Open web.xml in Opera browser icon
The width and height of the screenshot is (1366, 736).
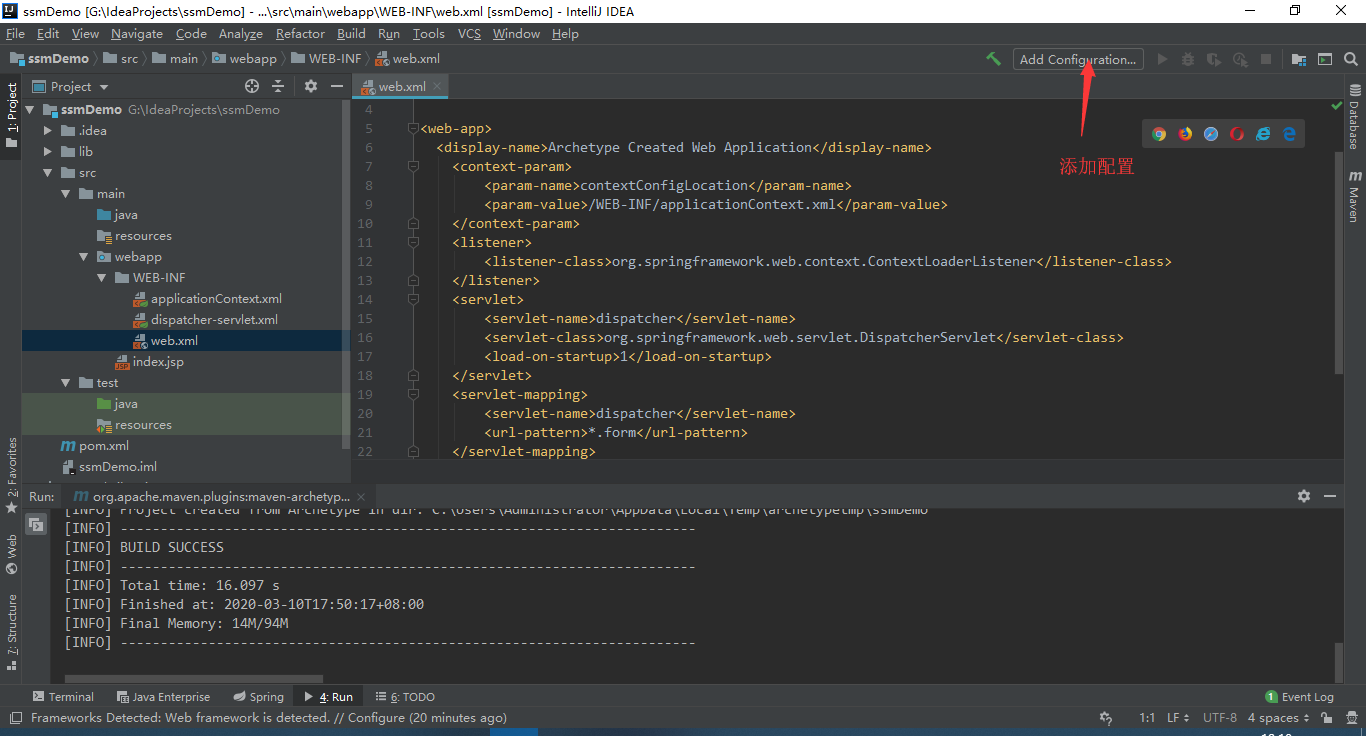[x=1237, y=134]
